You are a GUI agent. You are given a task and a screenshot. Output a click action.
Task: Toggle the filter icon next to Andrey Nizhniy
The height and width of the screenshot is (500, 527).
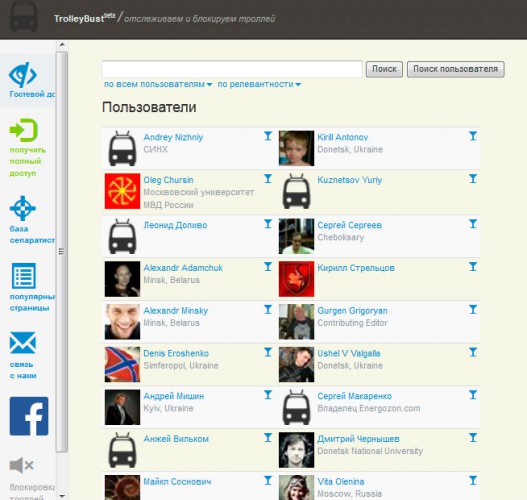click(x=268, y=136)
